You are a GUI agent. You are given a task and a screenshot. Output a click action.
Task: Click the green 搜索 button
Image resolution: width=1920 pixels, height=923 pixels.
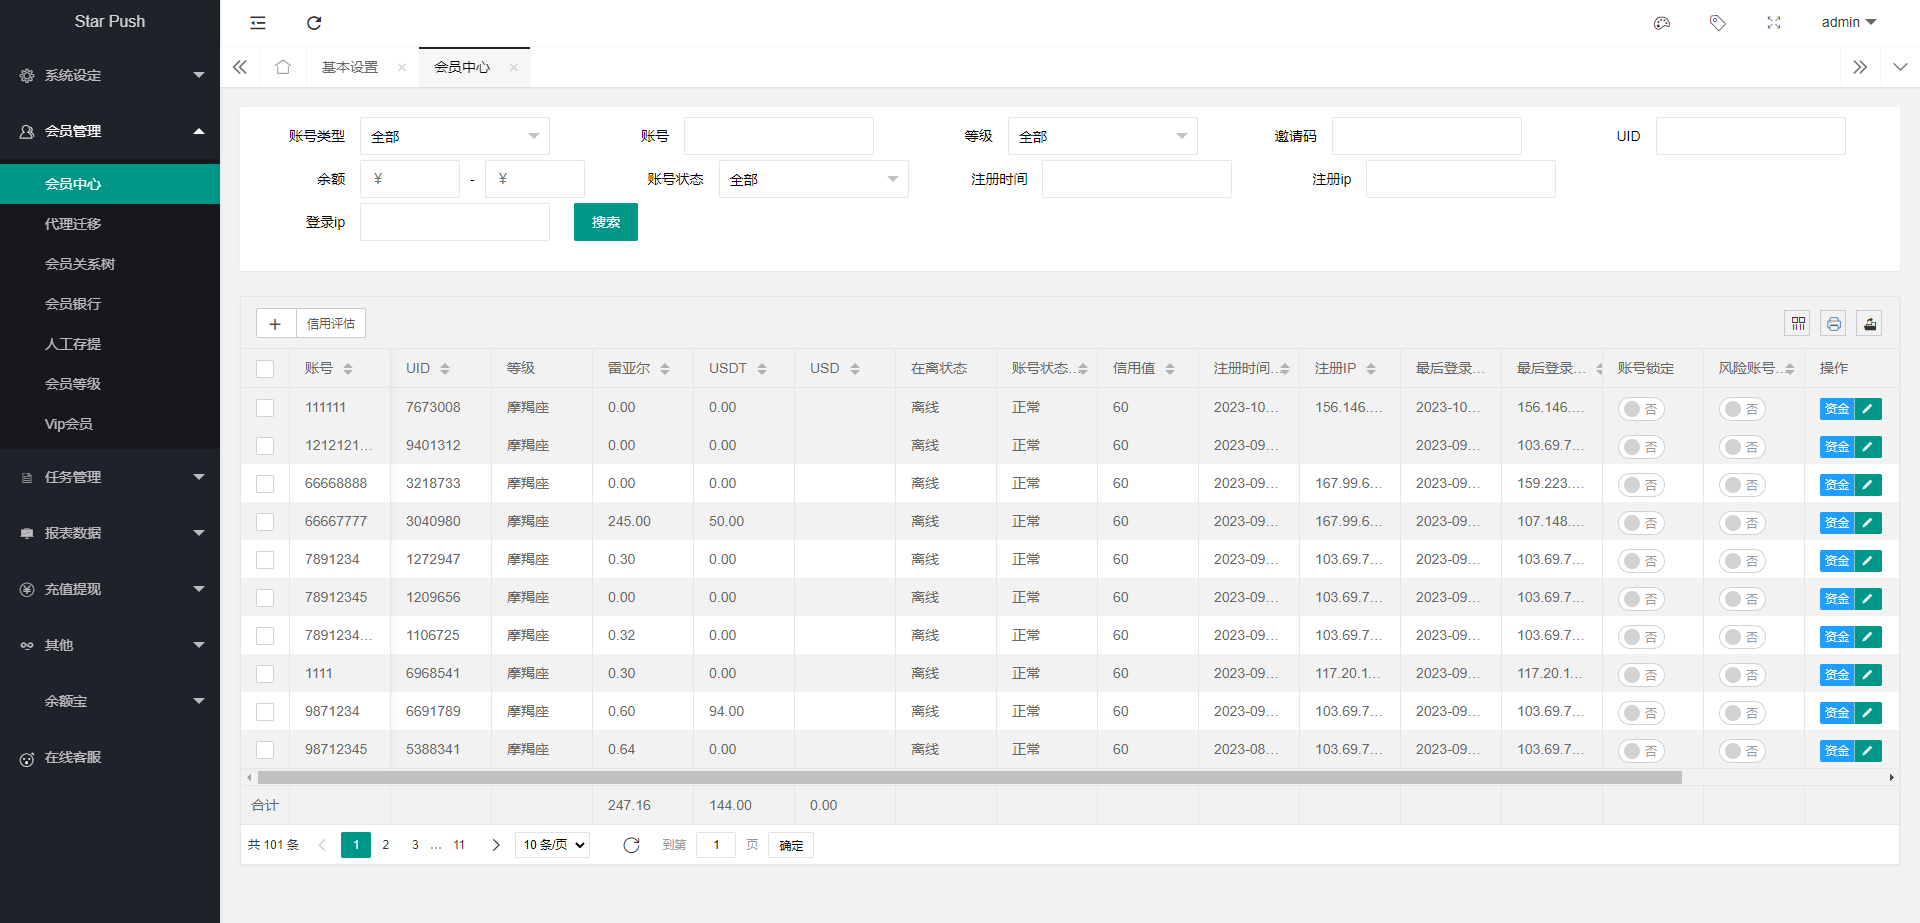[x=606, y=222]
